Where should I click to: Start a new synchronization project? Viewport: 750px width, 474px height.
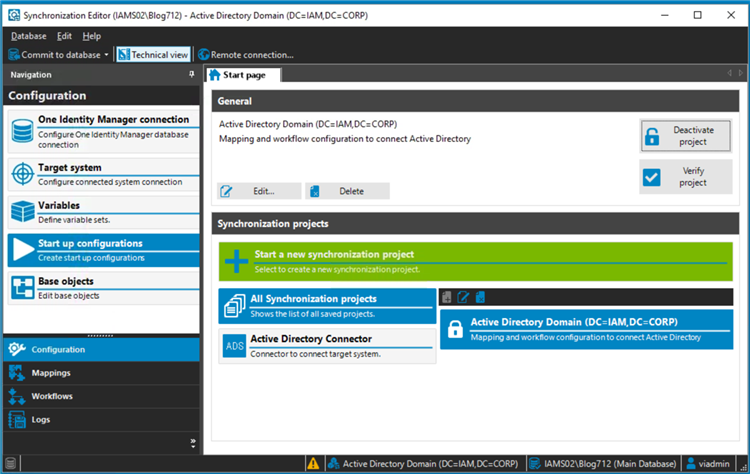pos(475,262)
